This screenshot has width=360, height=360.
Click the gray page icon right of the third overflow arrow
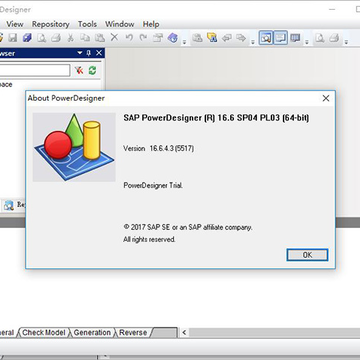[320, 38]
